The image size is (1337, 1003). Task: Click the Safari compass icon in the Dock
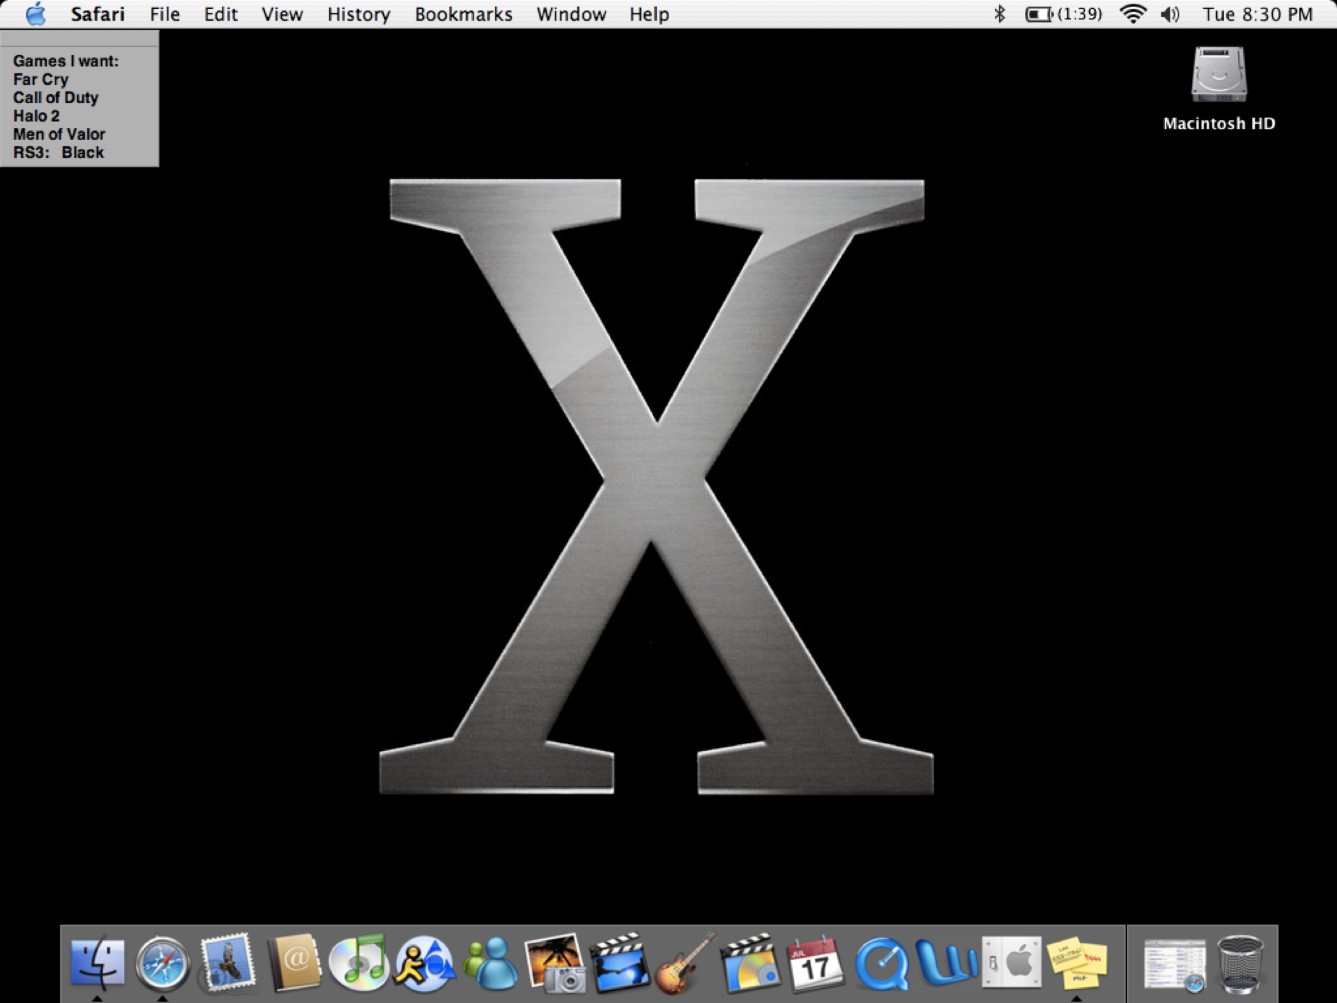[x=162, y=963]
